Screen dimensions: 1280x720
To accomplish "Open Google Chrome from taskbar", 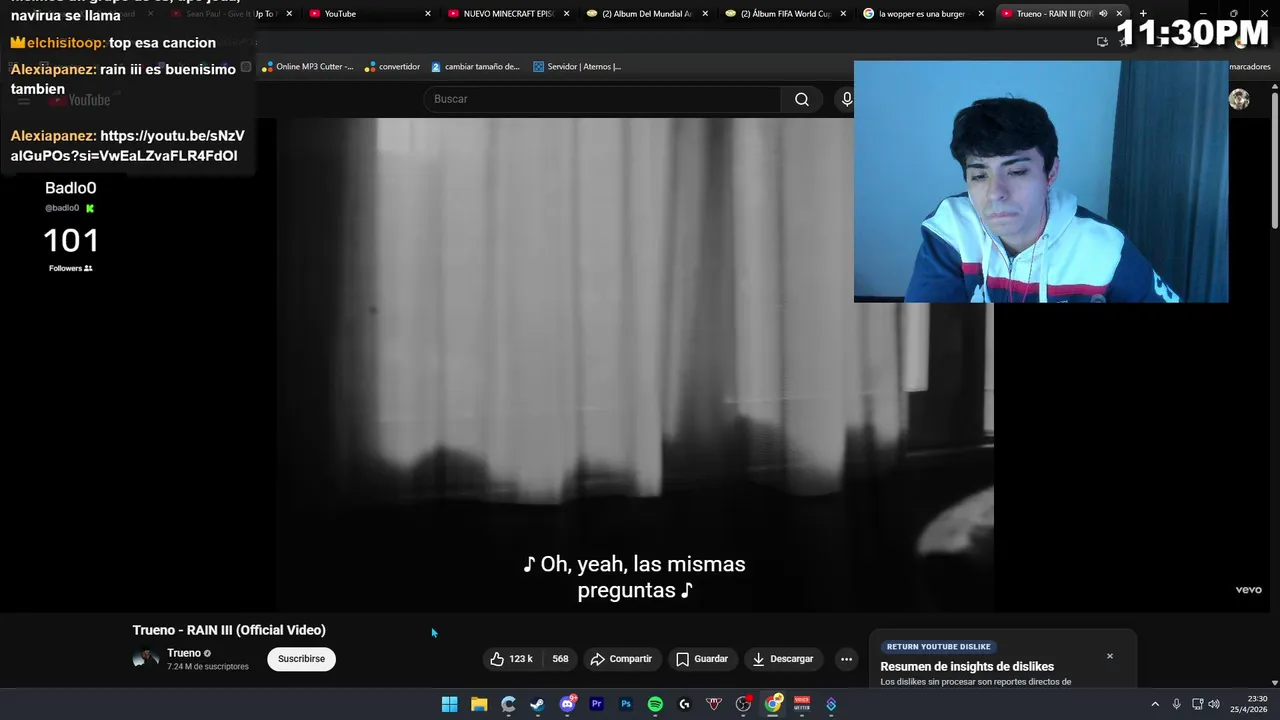I will tap(772, 704).
